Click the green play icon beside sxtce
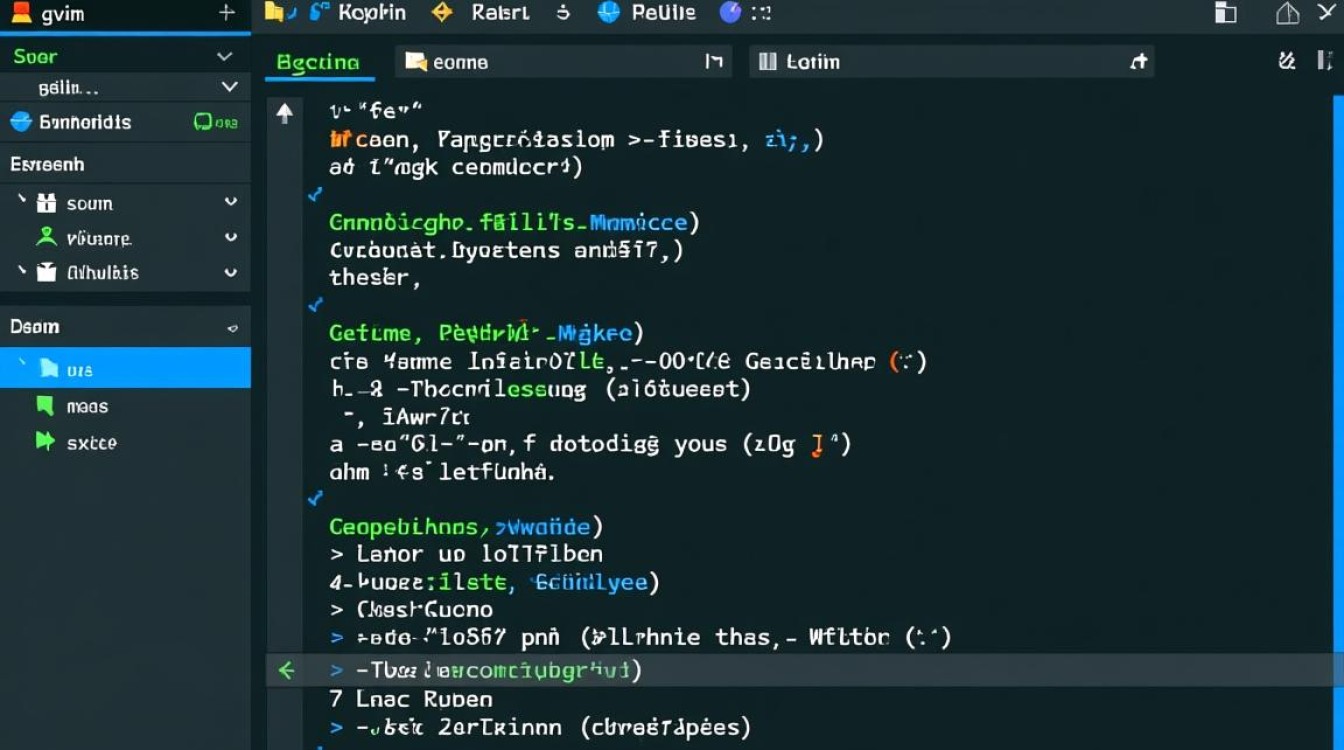1344x750 pixels. (x=45, y=441)
